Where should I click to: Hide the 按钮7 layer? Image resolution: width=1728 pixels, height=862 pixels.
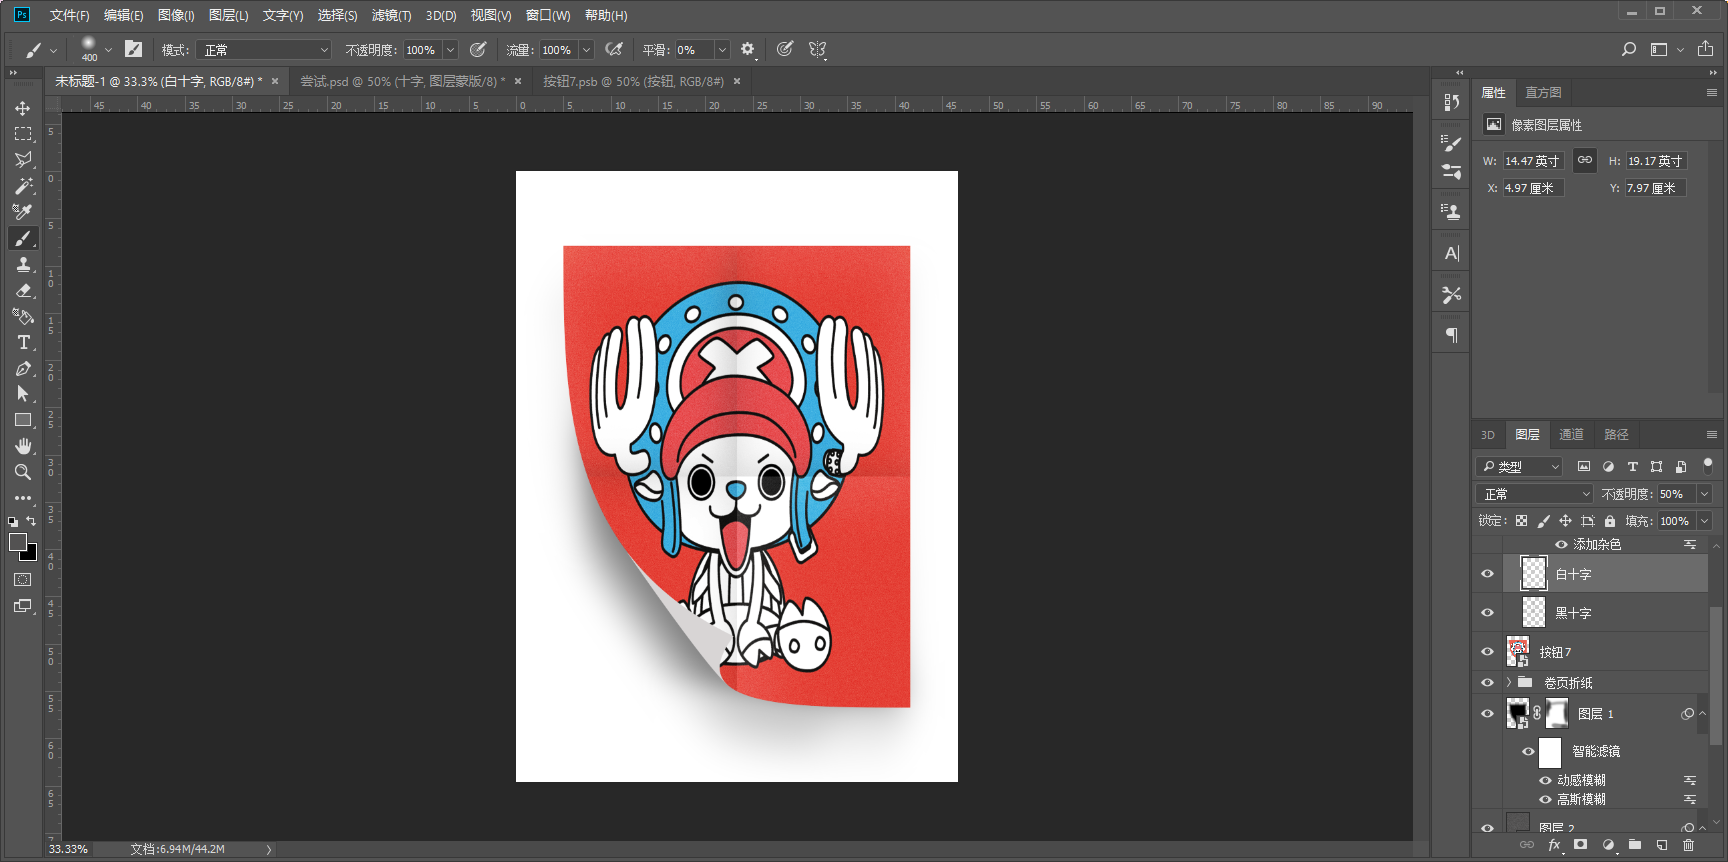click(1487, 652)
